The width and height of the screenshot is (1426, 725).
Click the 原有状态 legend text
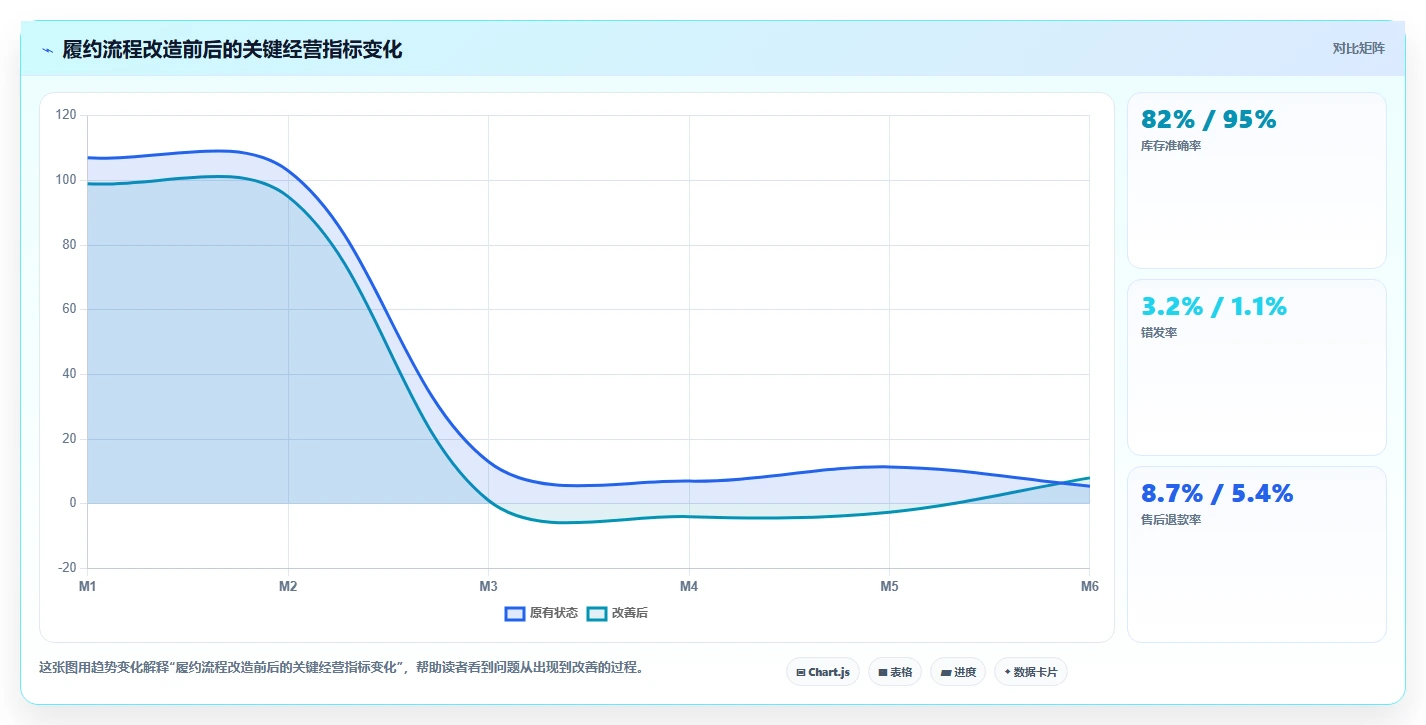[554, 613]
